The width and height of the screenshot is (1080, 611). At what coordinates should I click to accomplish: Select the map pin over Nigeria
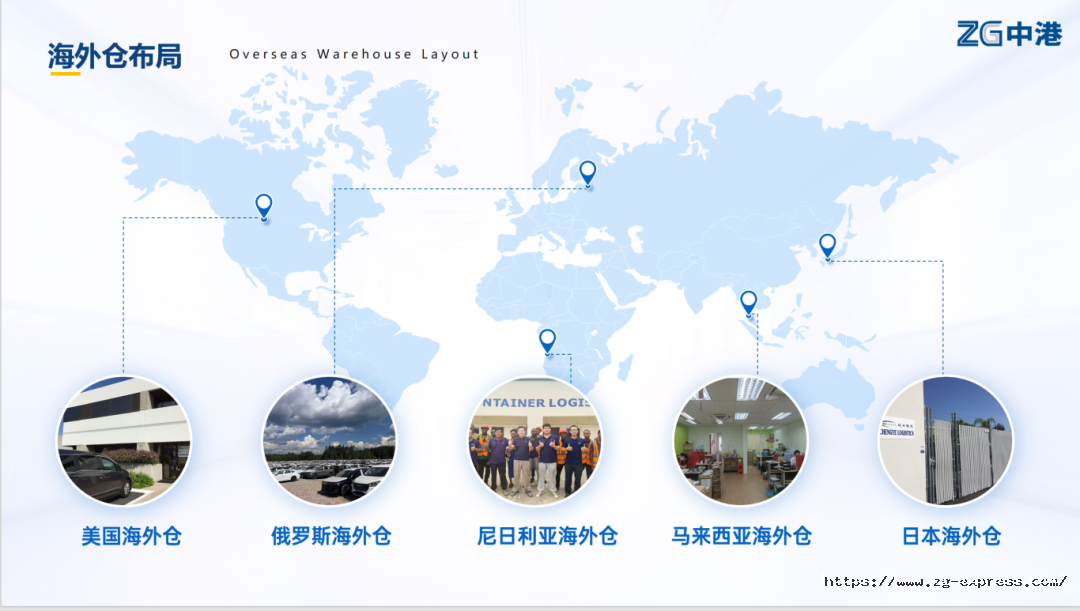tap(548, 341)
